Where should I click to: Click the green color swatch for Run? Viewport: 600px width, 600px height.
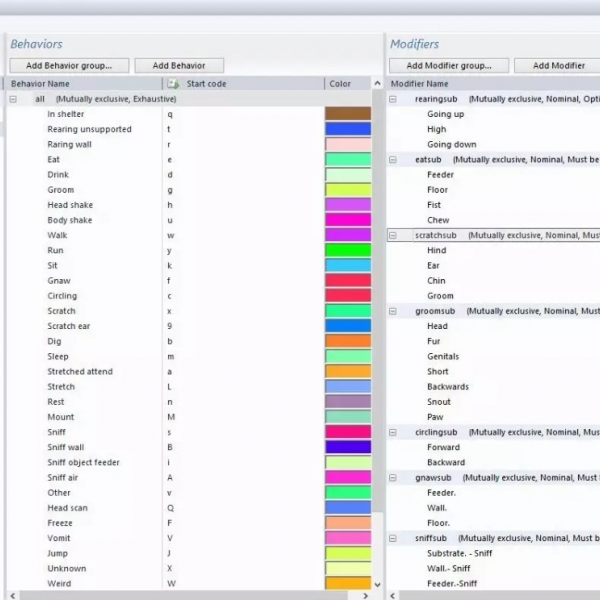click(x=347, y=250)
